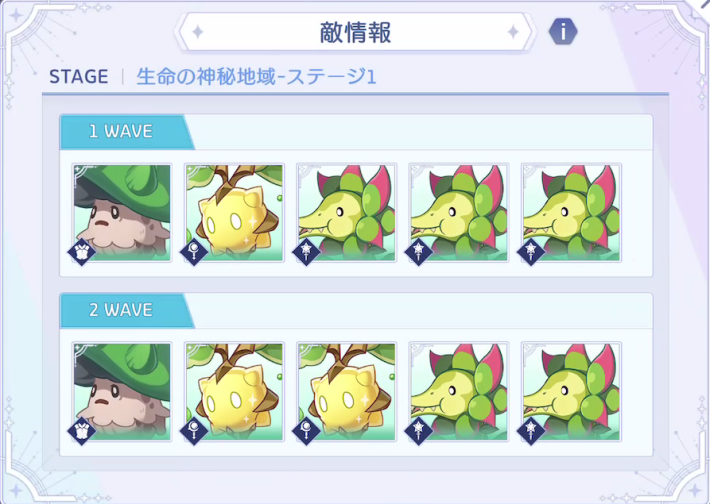Image resolution: width=710 pixels, height=504 pixels.
Task: Open the info icon beside 敵情報 title
Action: click(x=563, y=32)
